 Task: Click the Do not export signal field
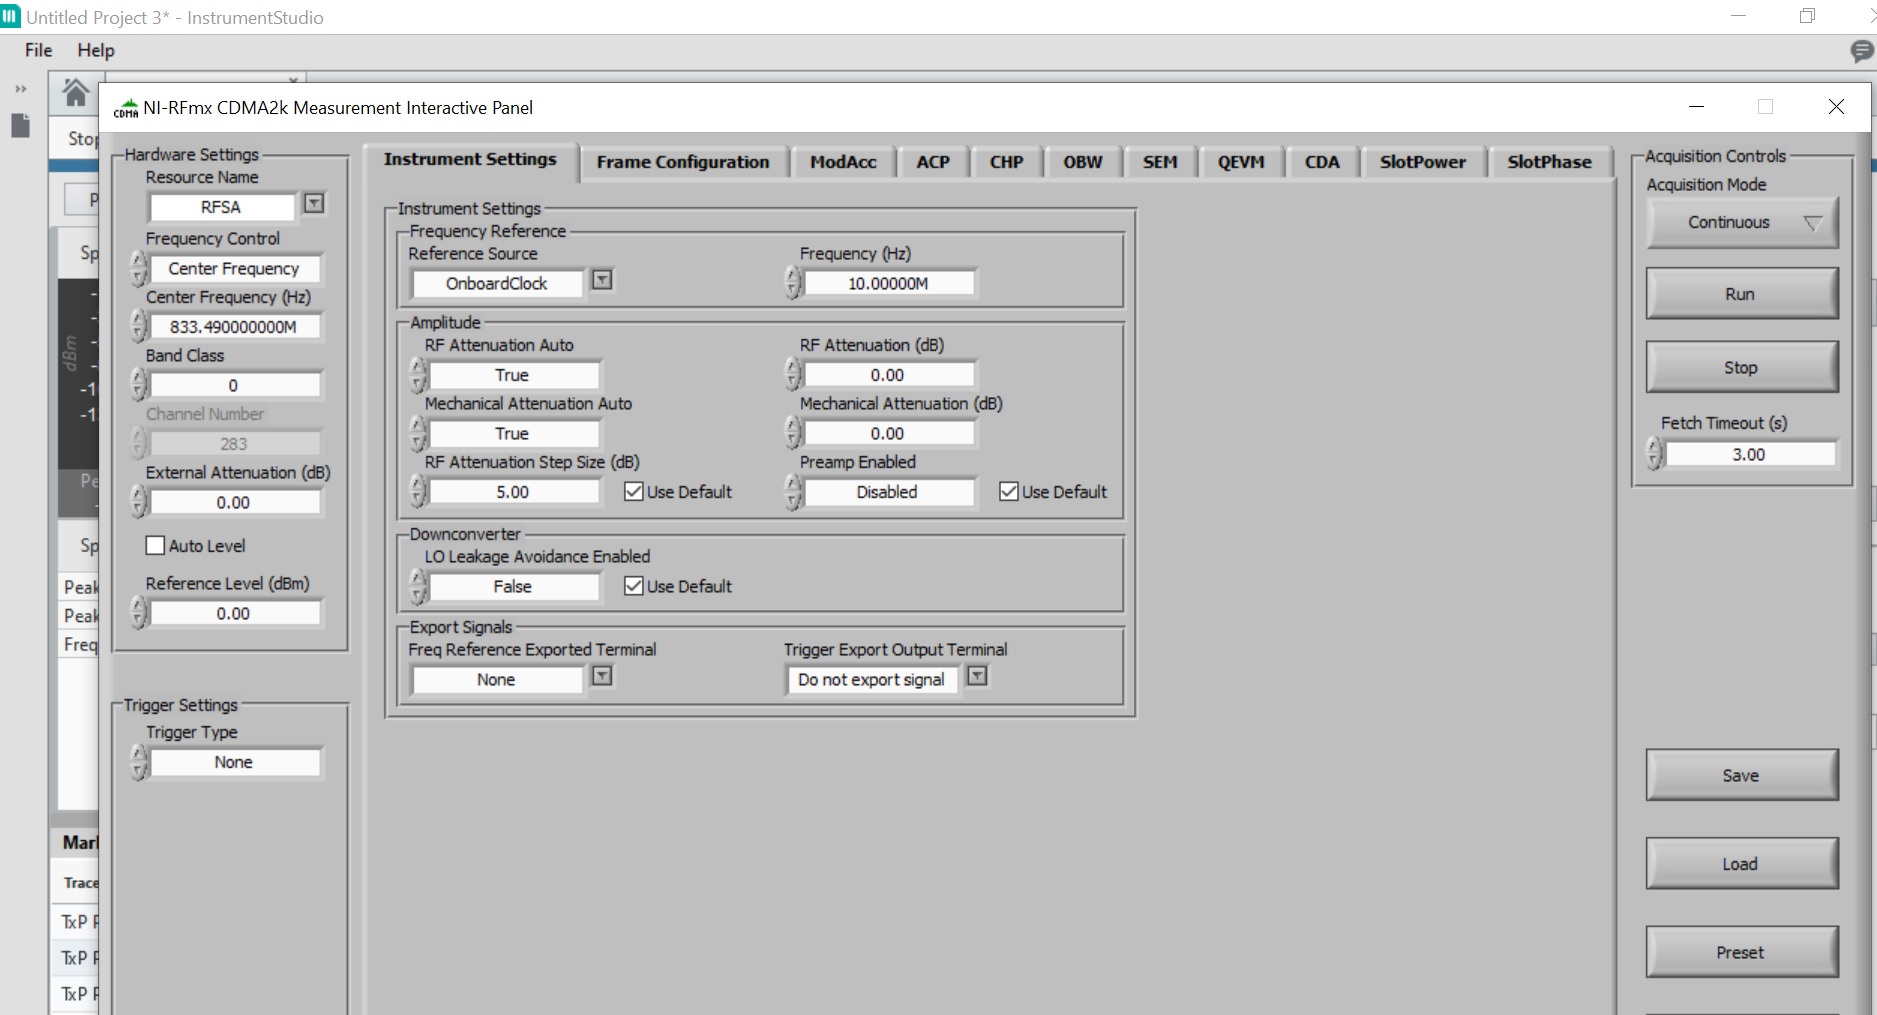tap(872, 680)
